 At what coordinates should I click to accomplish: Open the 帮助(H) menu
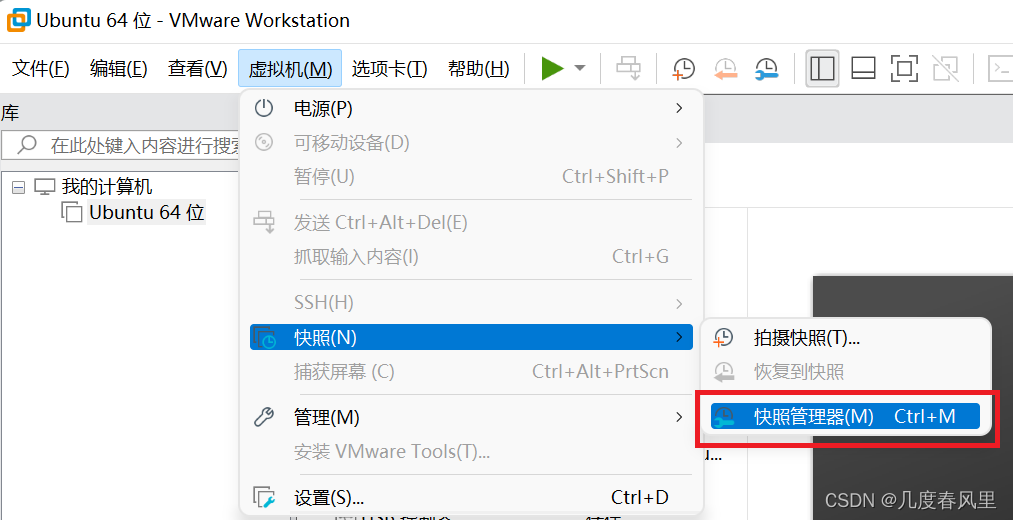point(478,68)
